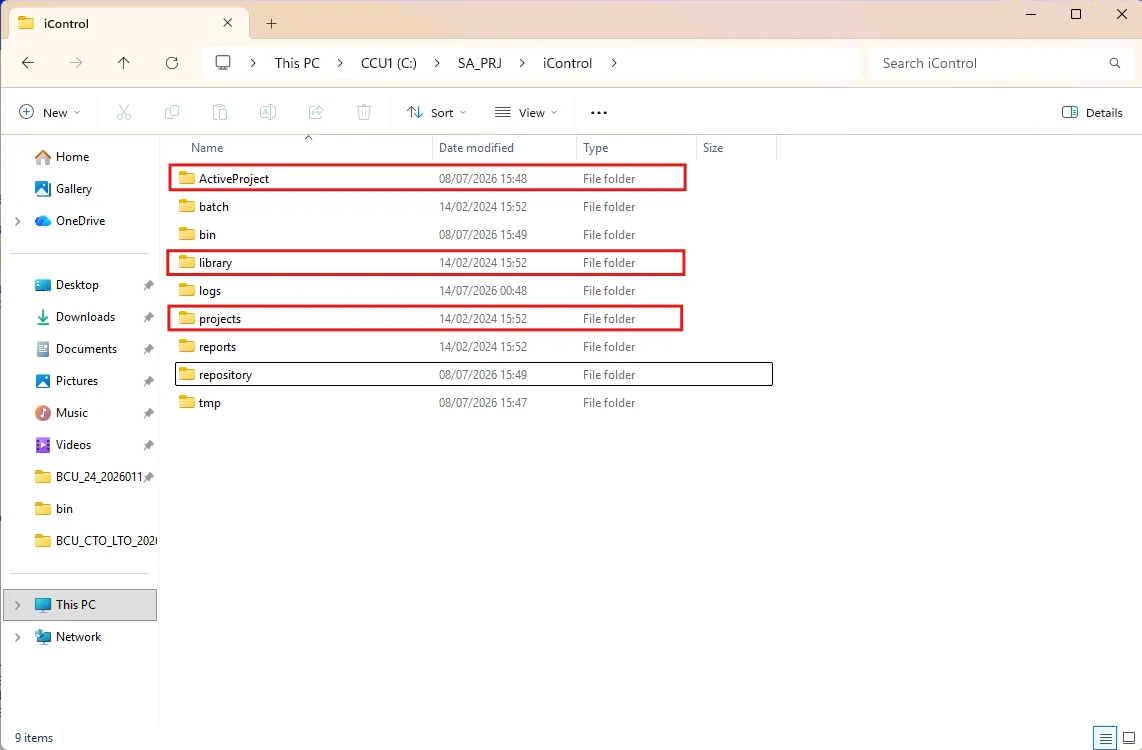Image resolution: width=1142 pixels, height=750 pixels.
Task: Switch to details list view icon
Action: coord(1106,738)
